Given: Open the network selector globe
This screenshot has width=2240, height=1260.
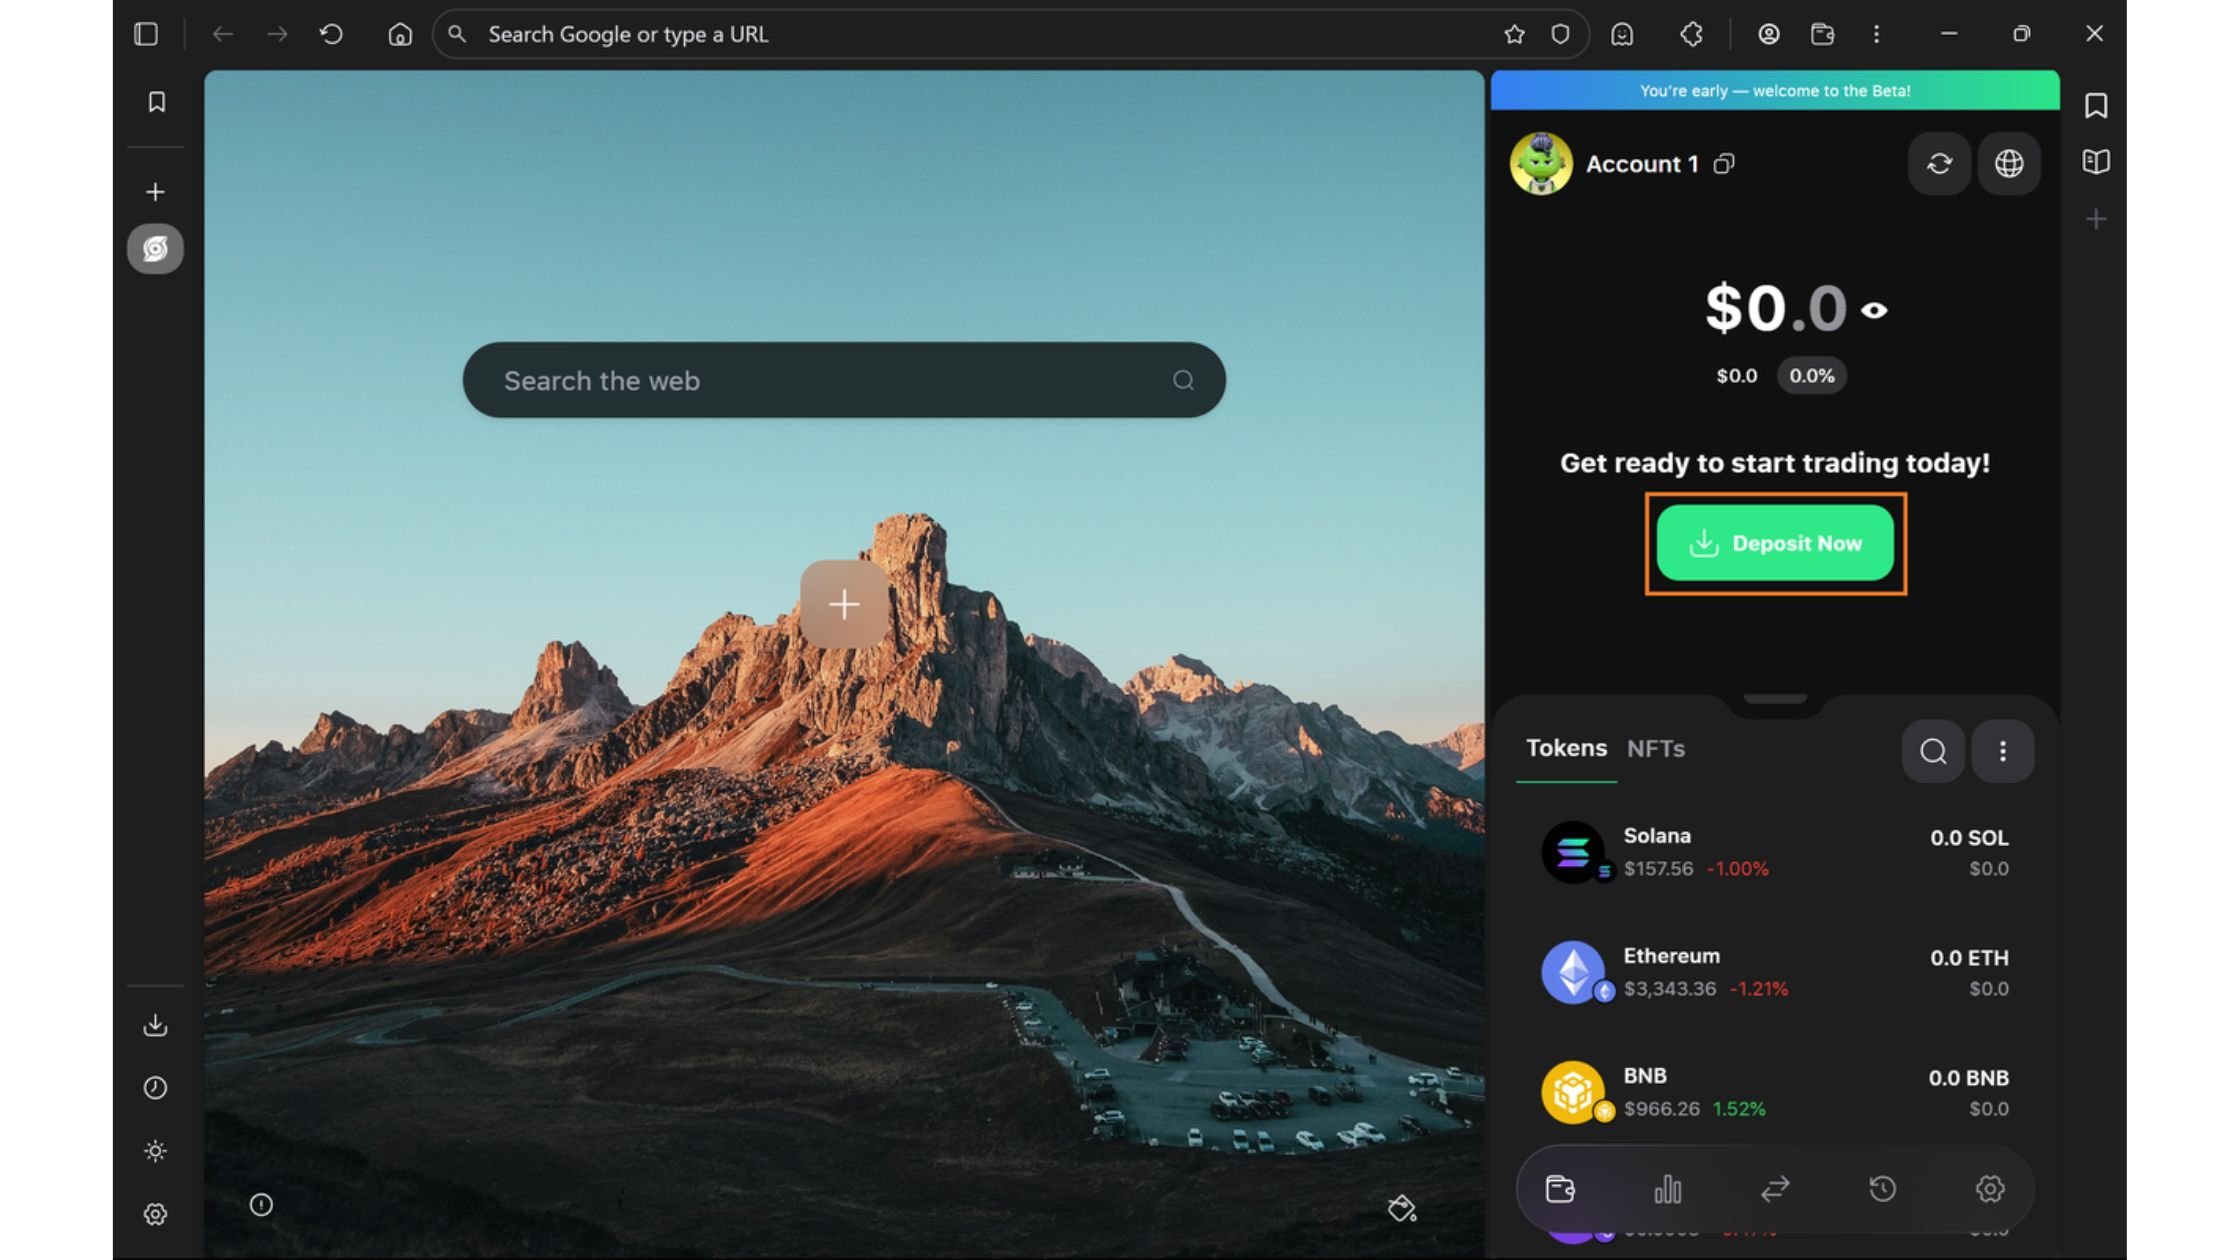Looking at the screenshot, I should pyautogui.click(x=2008, y=163).
